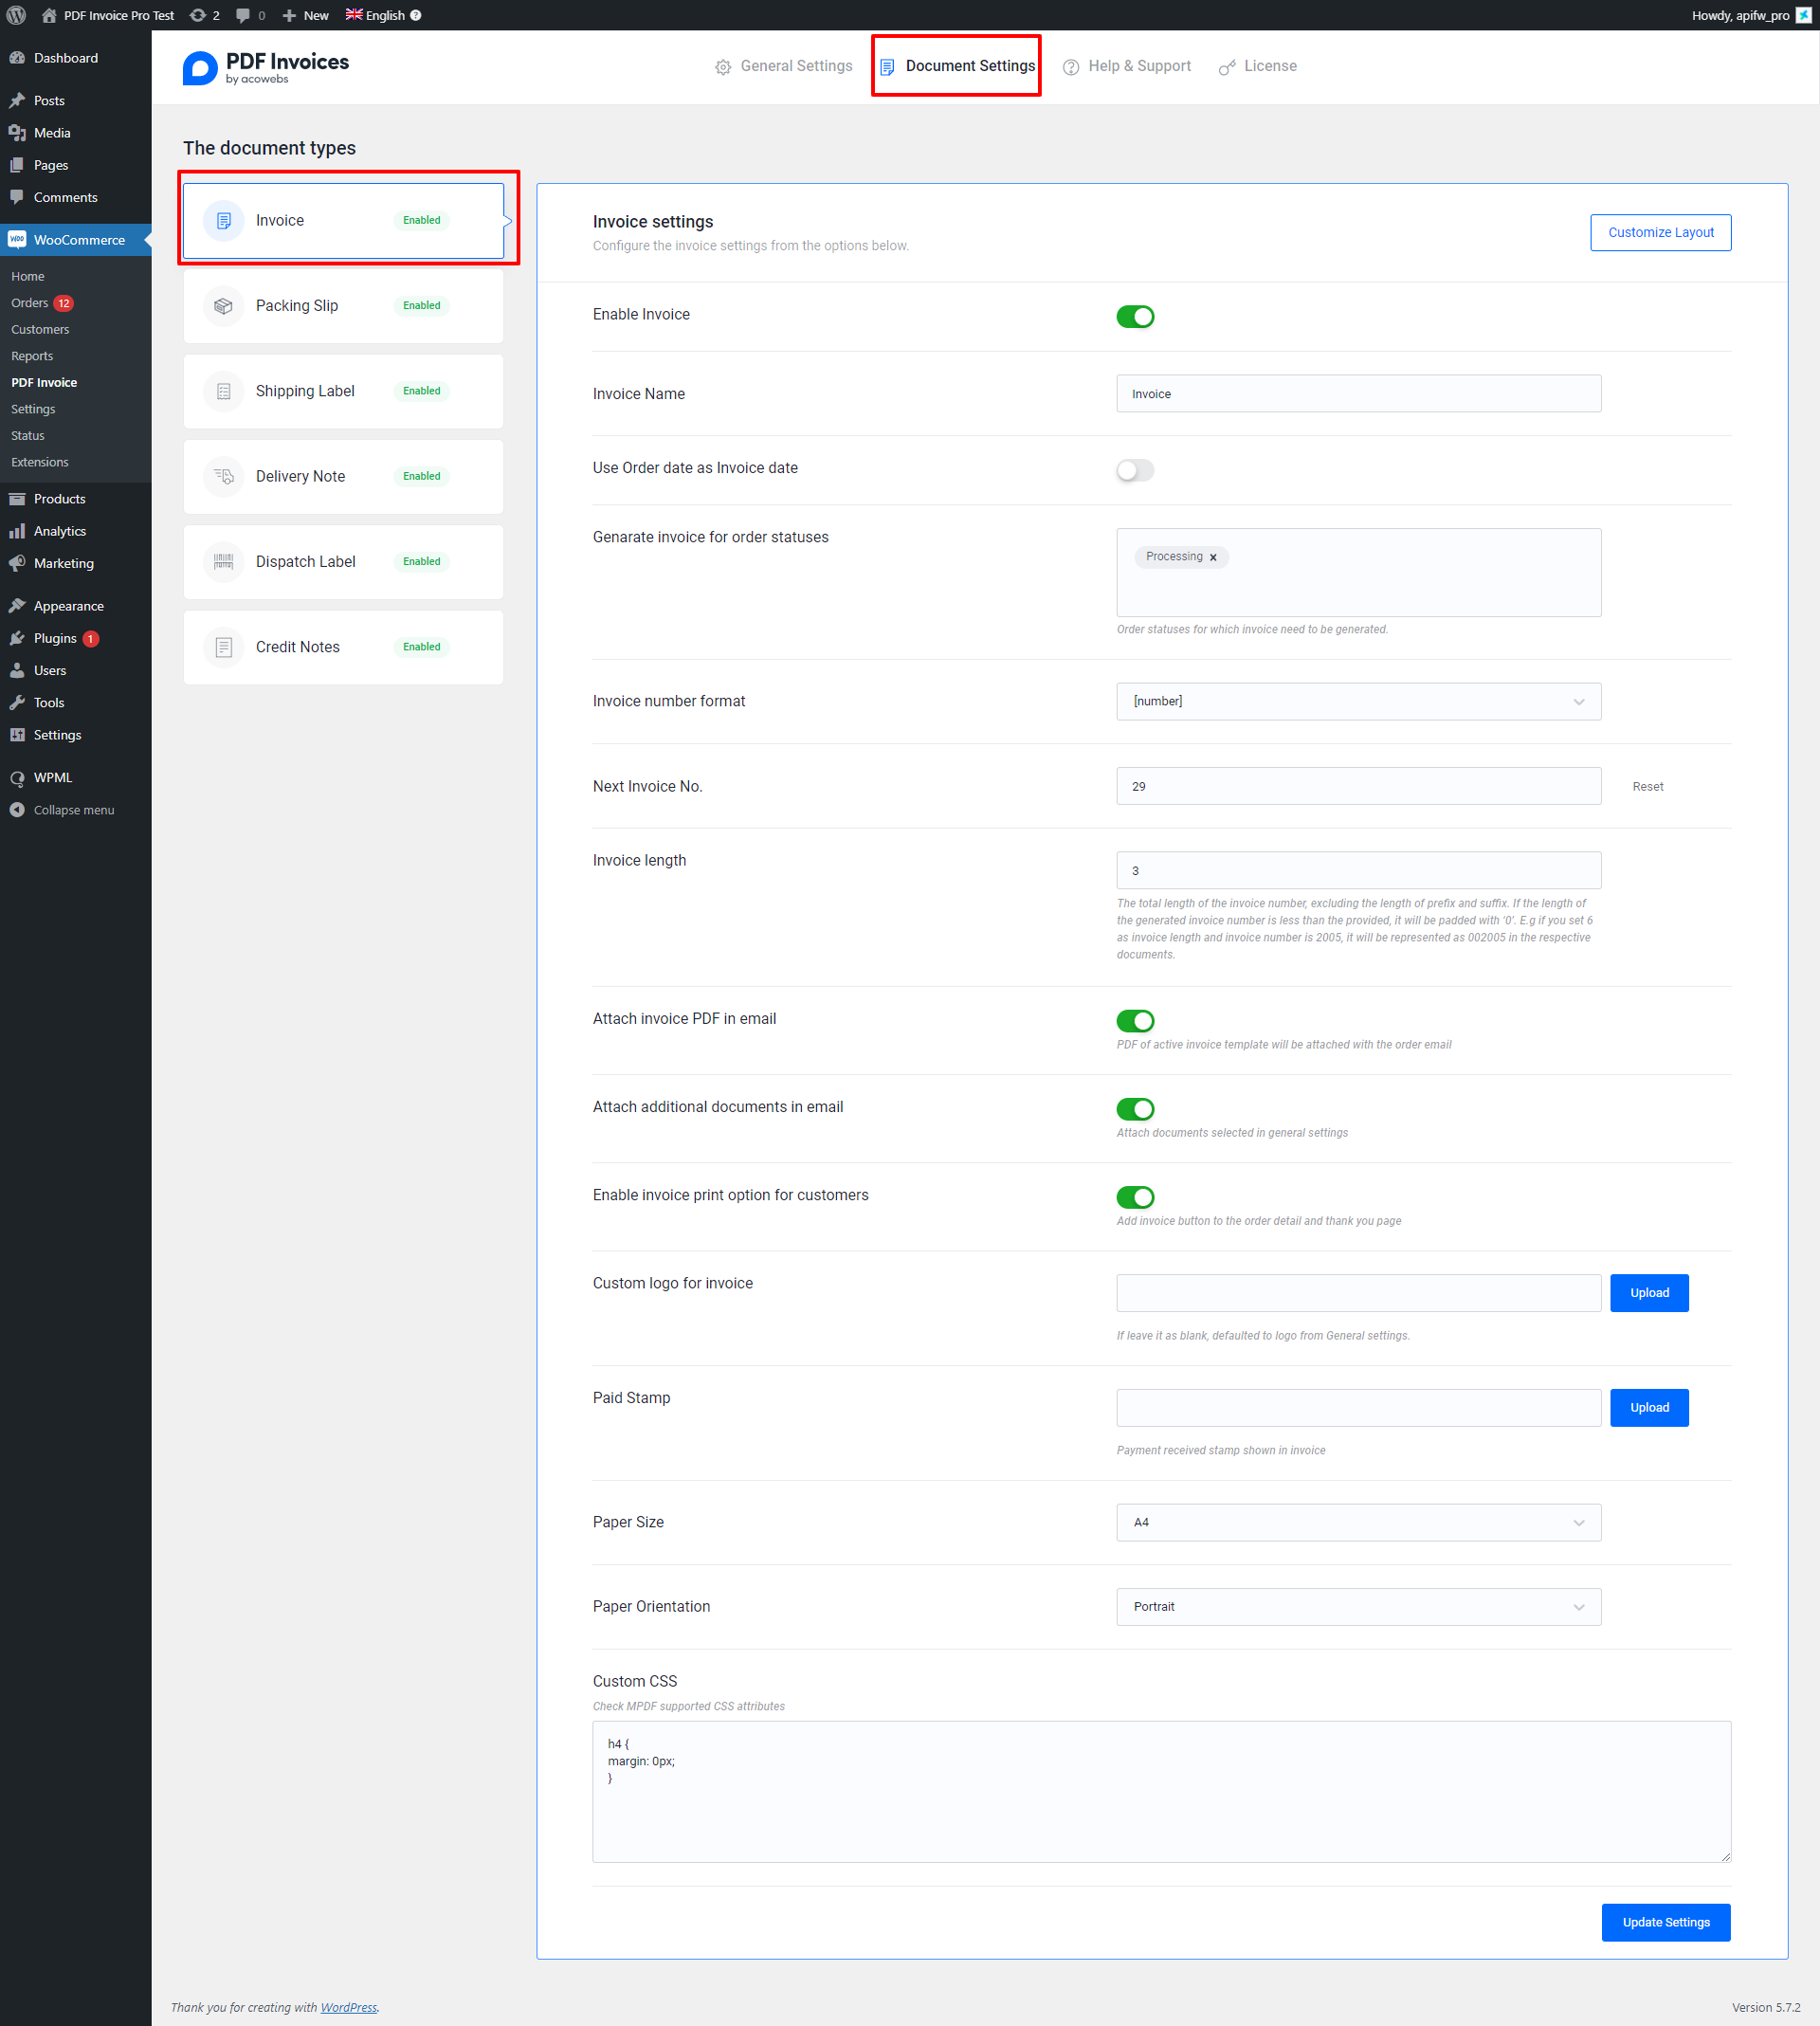This screenshot has height=2026, width=1820.
Task: Click the Collapse menu arrow icon
Action: 17,810
